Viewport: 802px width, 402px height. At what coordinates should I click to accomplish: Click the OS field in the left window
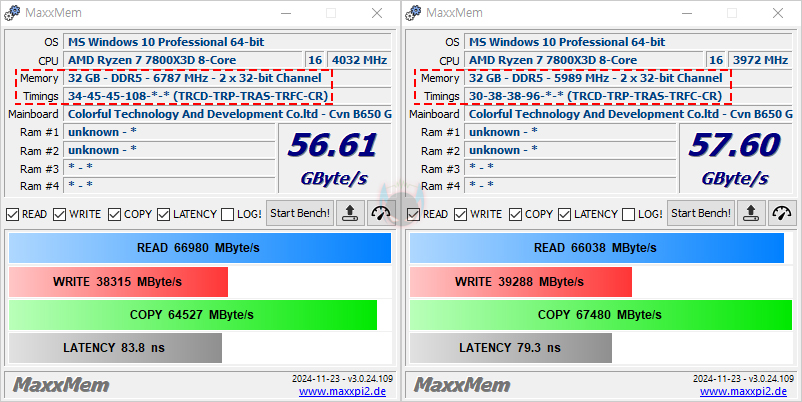(227, 42)
